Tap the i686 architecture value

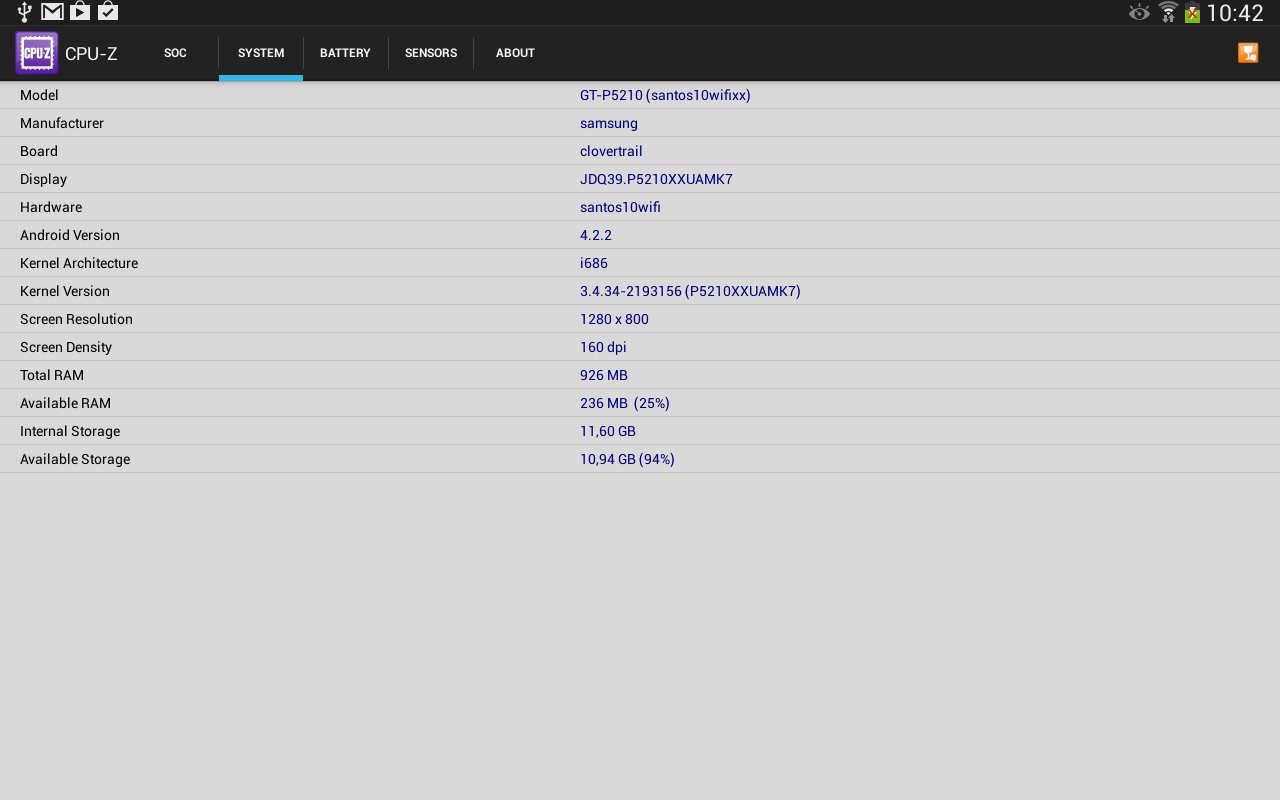tap(594, 263)
